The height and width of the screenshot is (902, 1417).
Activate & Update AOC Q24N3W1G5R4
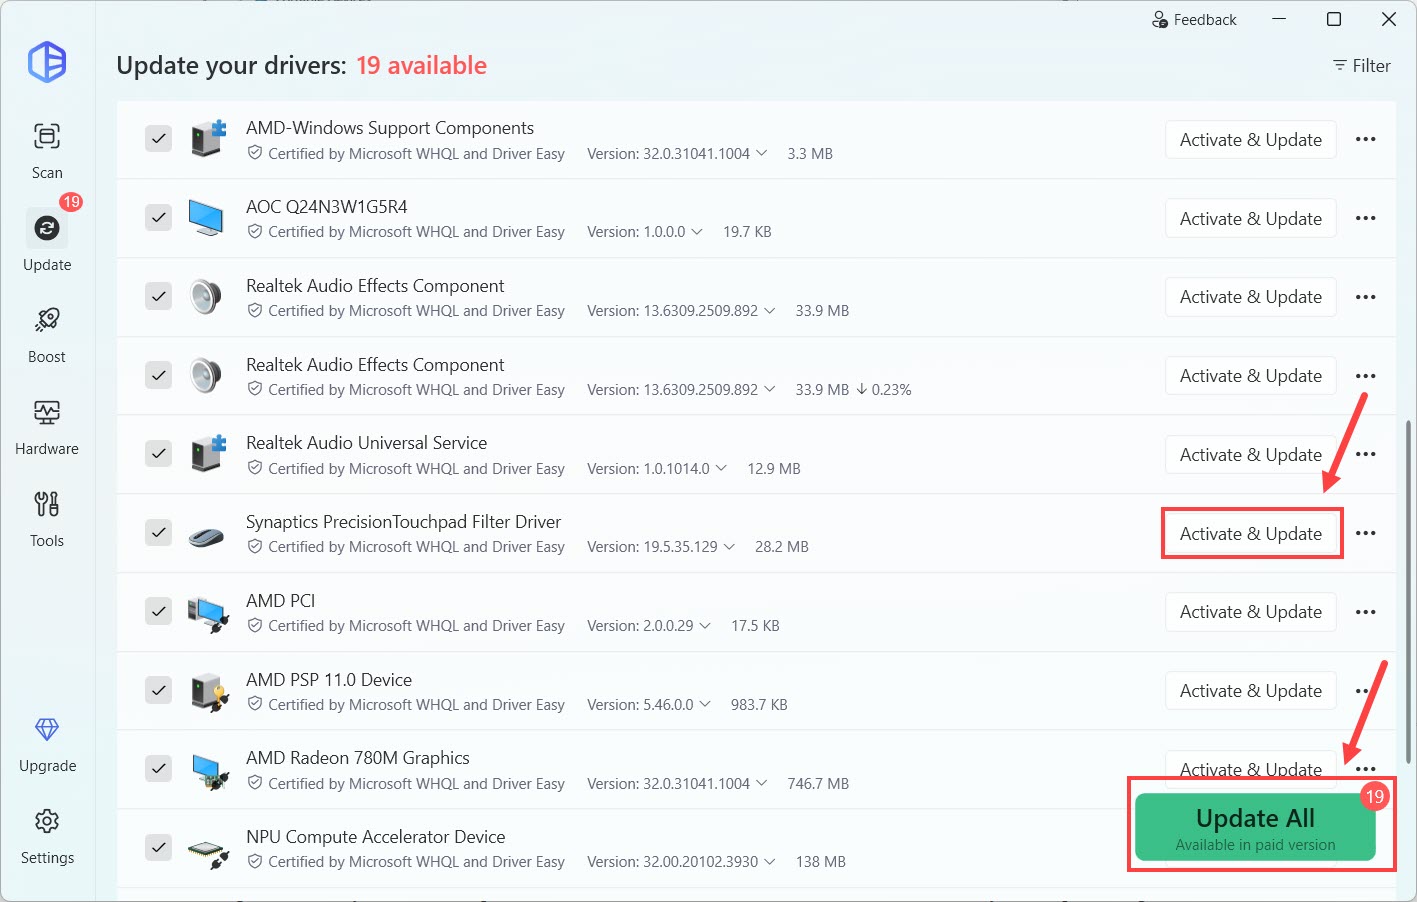[1251, 219]
